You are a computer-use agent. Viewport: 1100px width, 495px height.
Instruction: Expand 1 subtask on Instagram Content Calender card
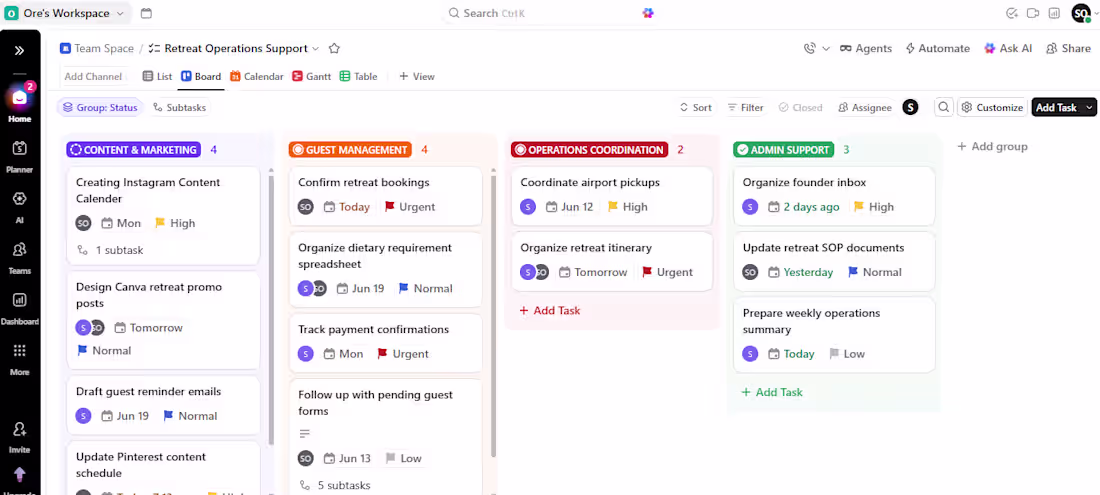coord(109,250)
